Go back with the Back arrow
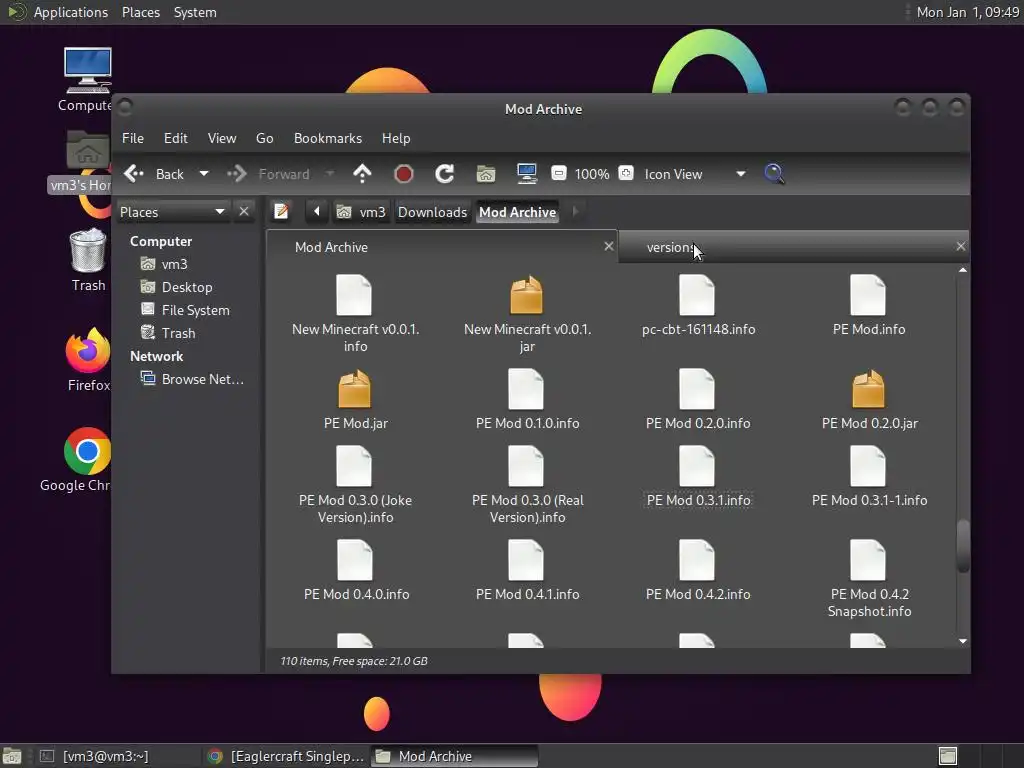This screenshot has height=768, width=1024. tap(153, 174)
